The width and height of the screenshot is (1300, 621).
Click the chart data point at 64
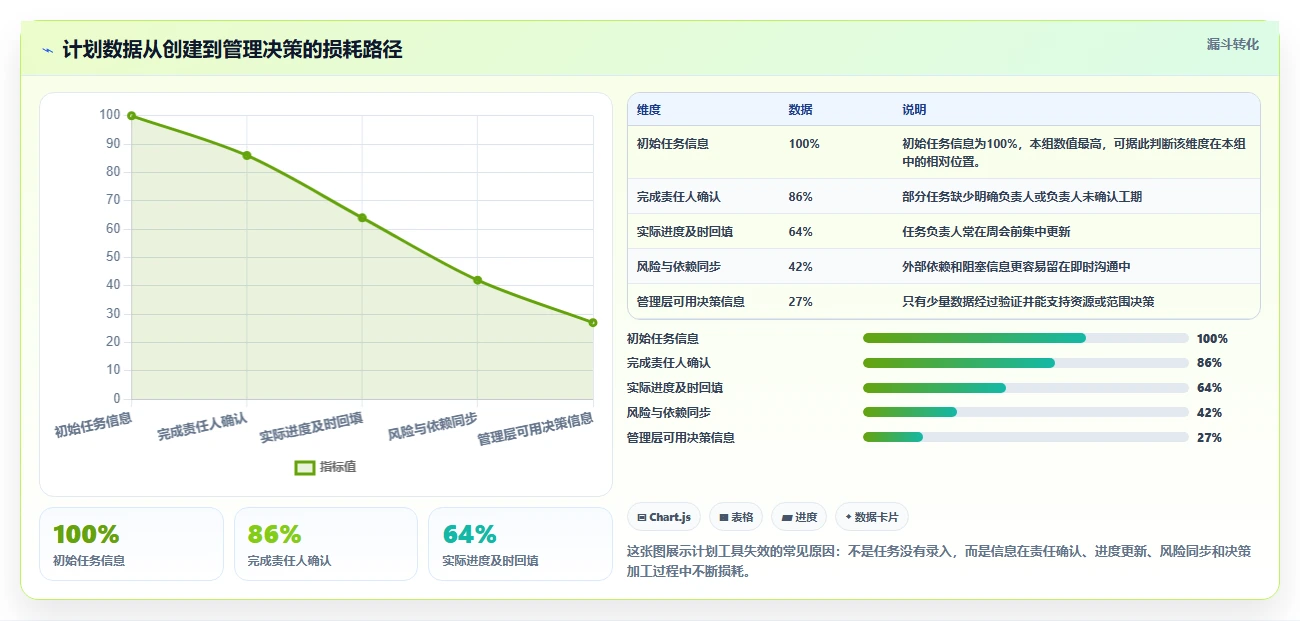point(362,218)
